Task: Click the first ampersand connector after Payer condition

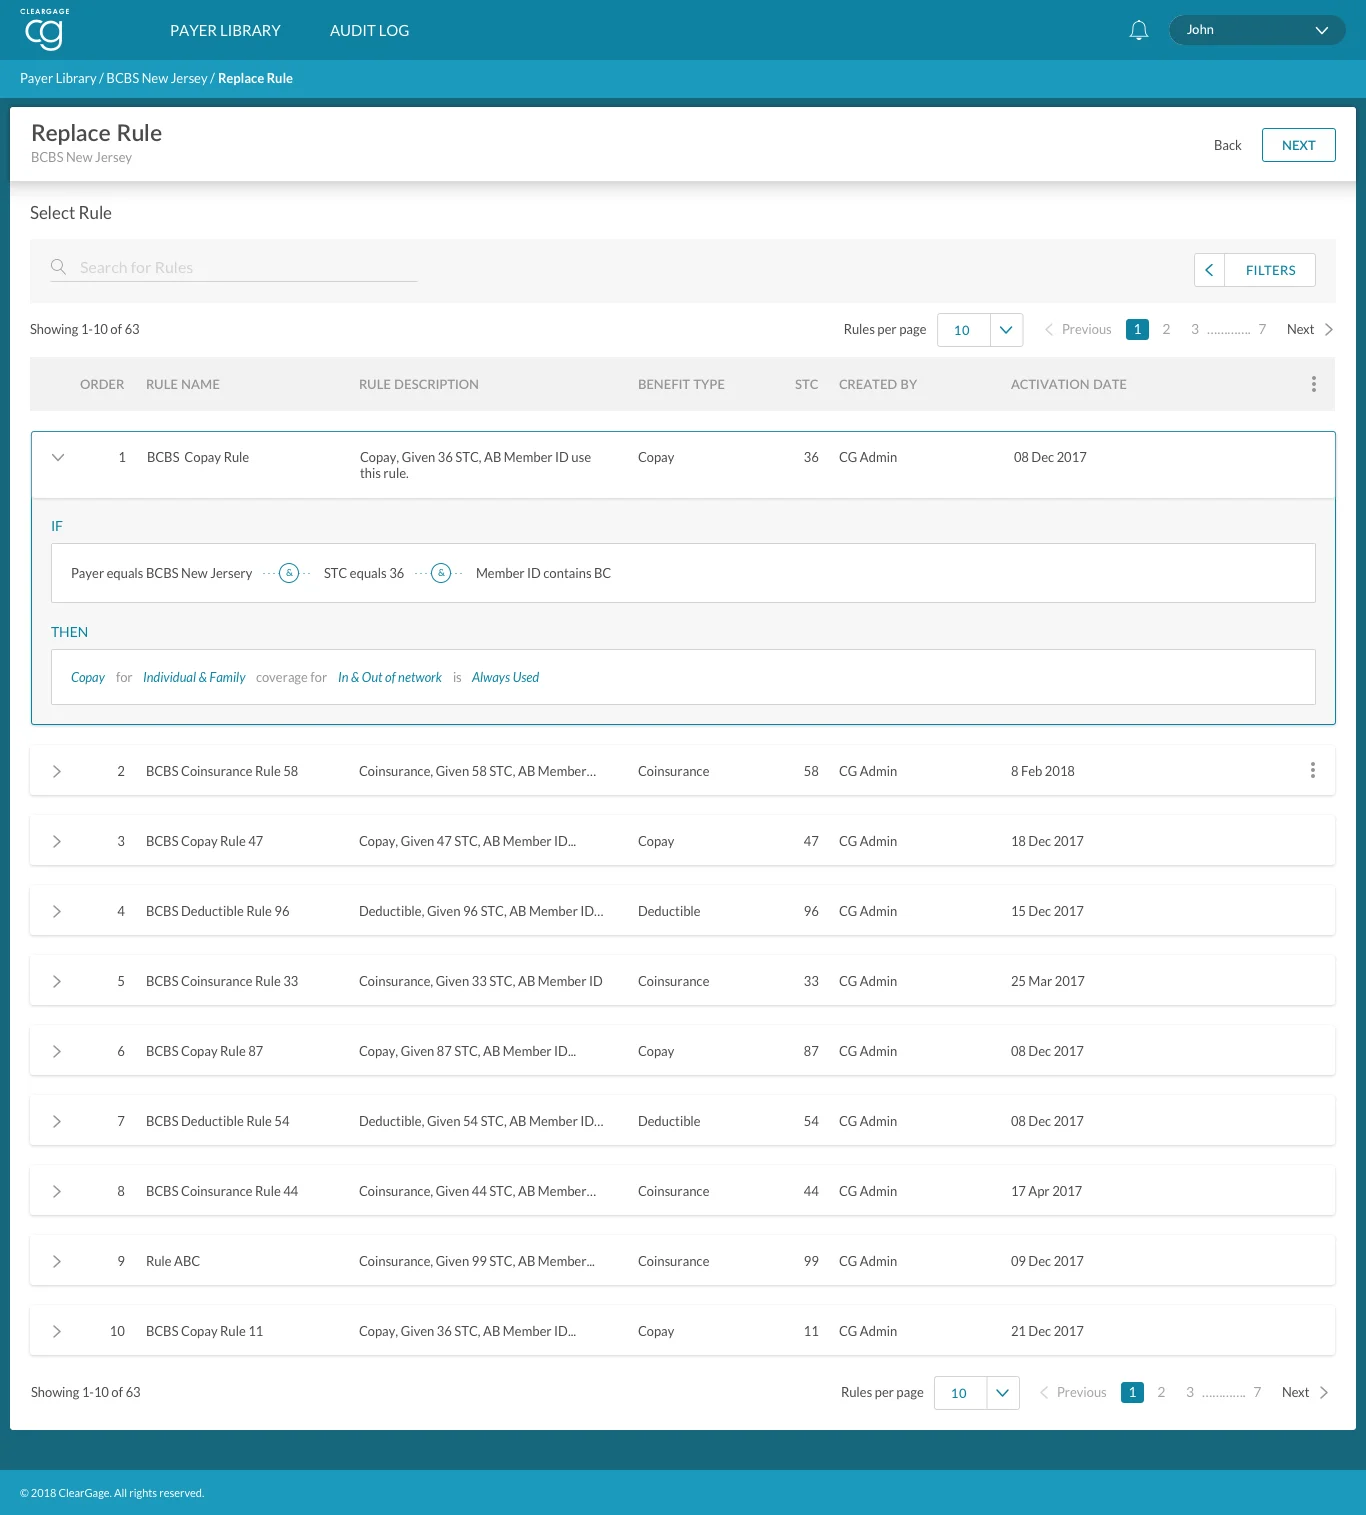Action: click(289, 573)
